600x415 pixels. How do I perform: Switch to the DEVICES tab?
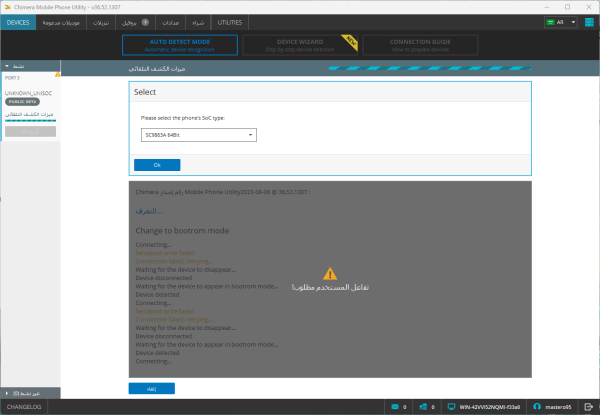[18, 23]
